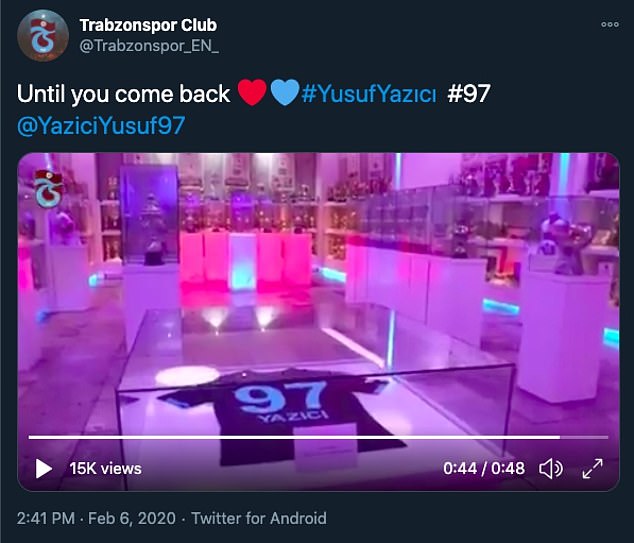Click the red heart emoji
The image size is (634, 543).
(x=251, y=93)
